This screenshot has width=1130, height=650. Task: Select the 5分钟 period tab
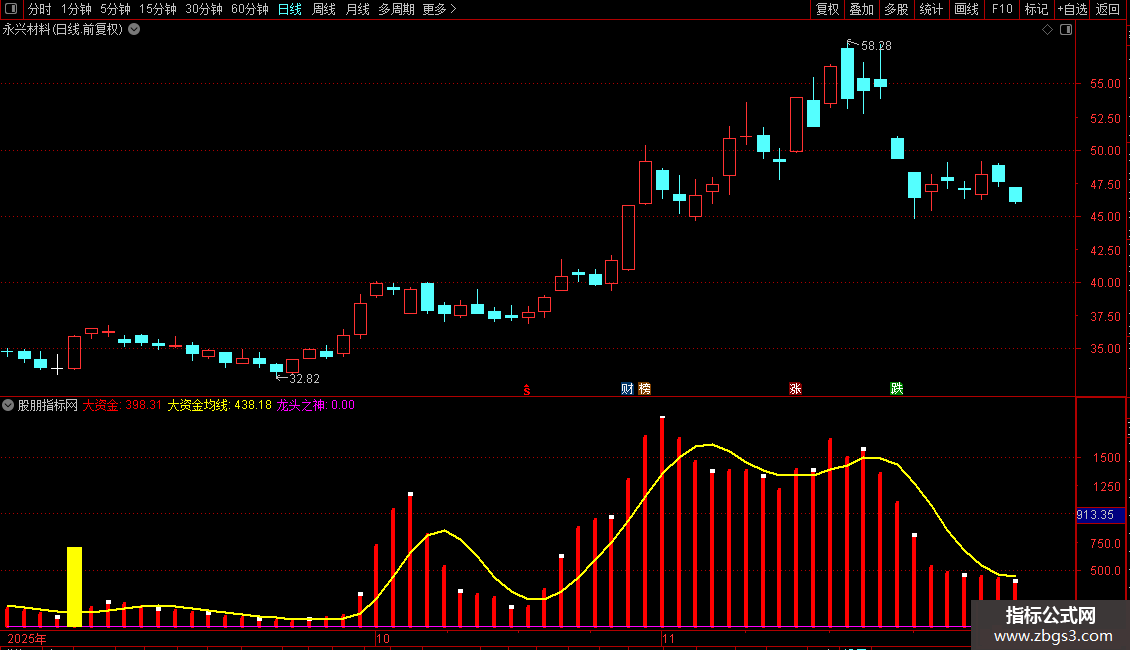[115, 9]
